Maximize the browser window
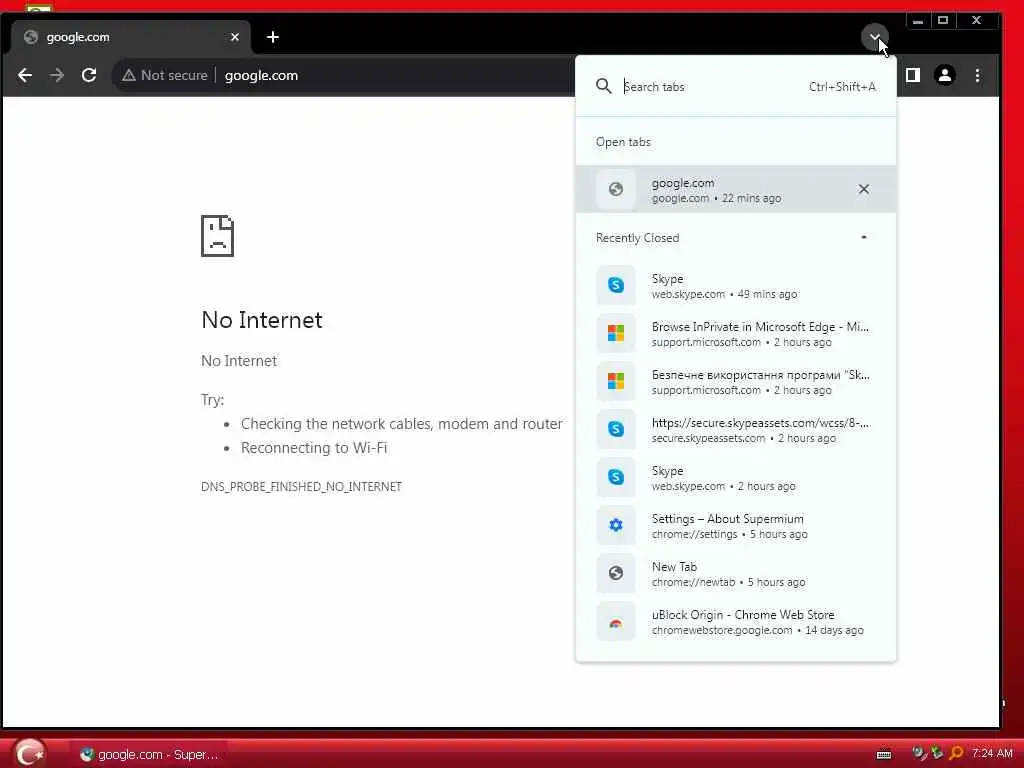 943,21
